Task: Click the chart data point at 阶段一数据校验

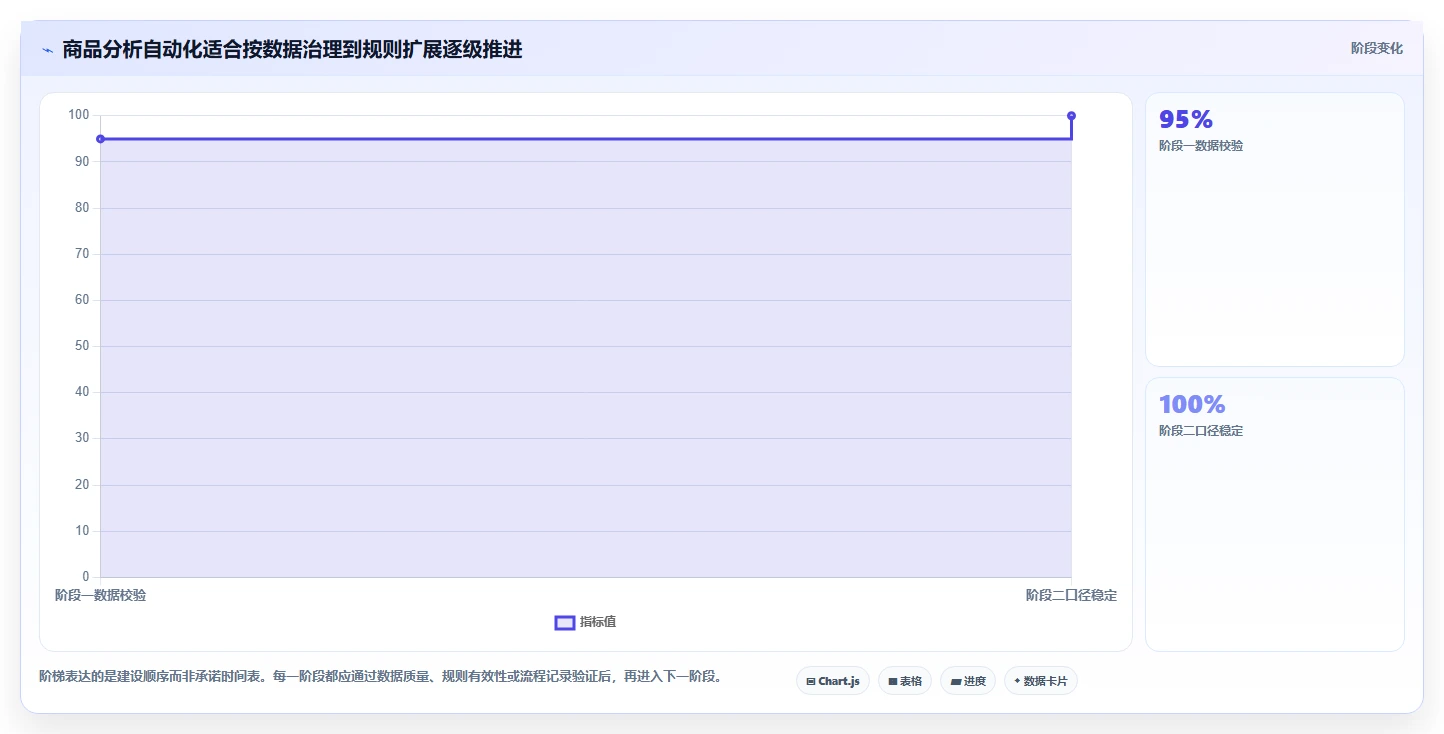Action: coord(100,139)
